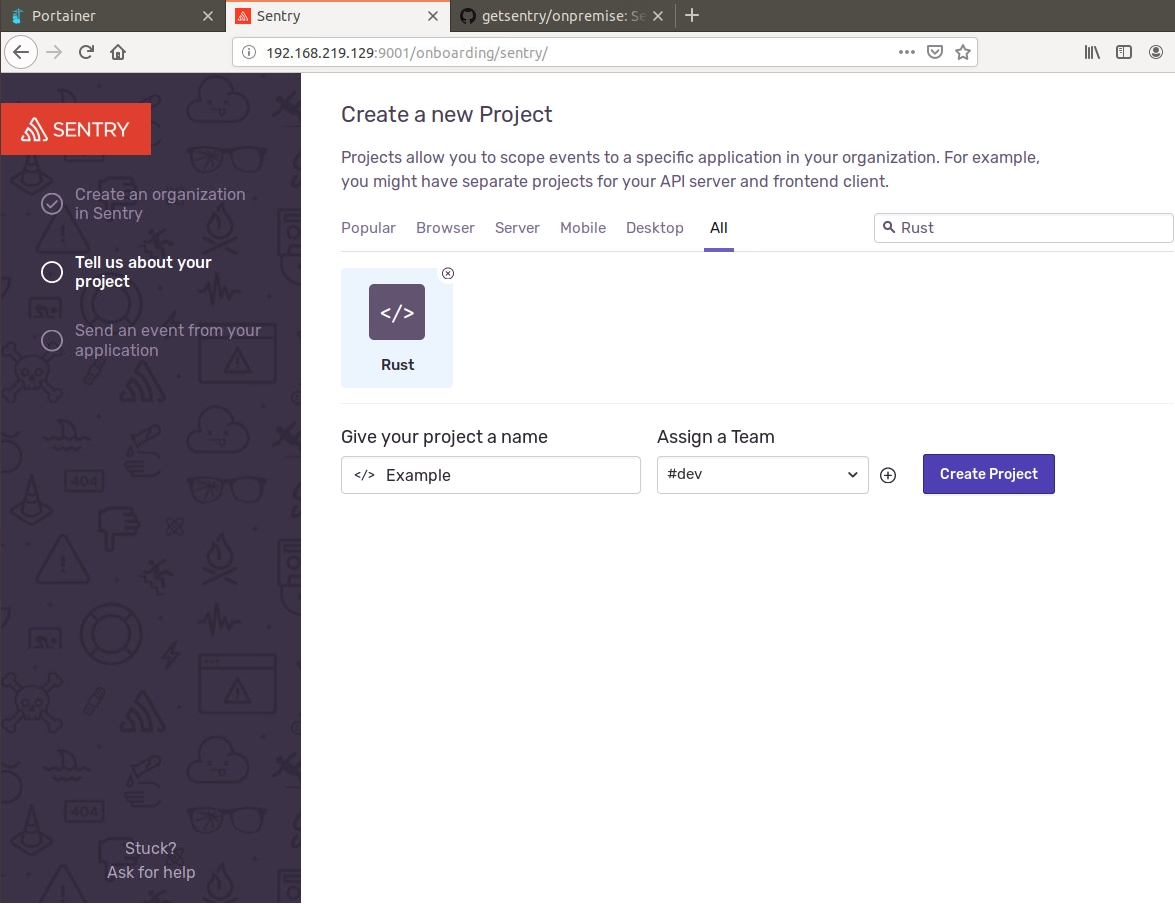Open the Assign a Team dropdown
This screenshot has height=904, width=1175.
(762, 474)
